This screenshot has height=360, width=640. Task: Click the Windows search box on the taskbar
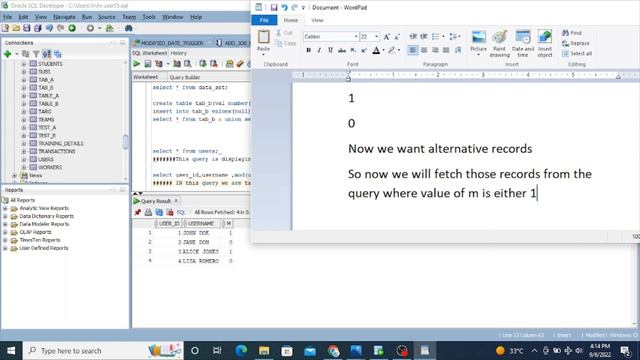click(x=103, y=351)
